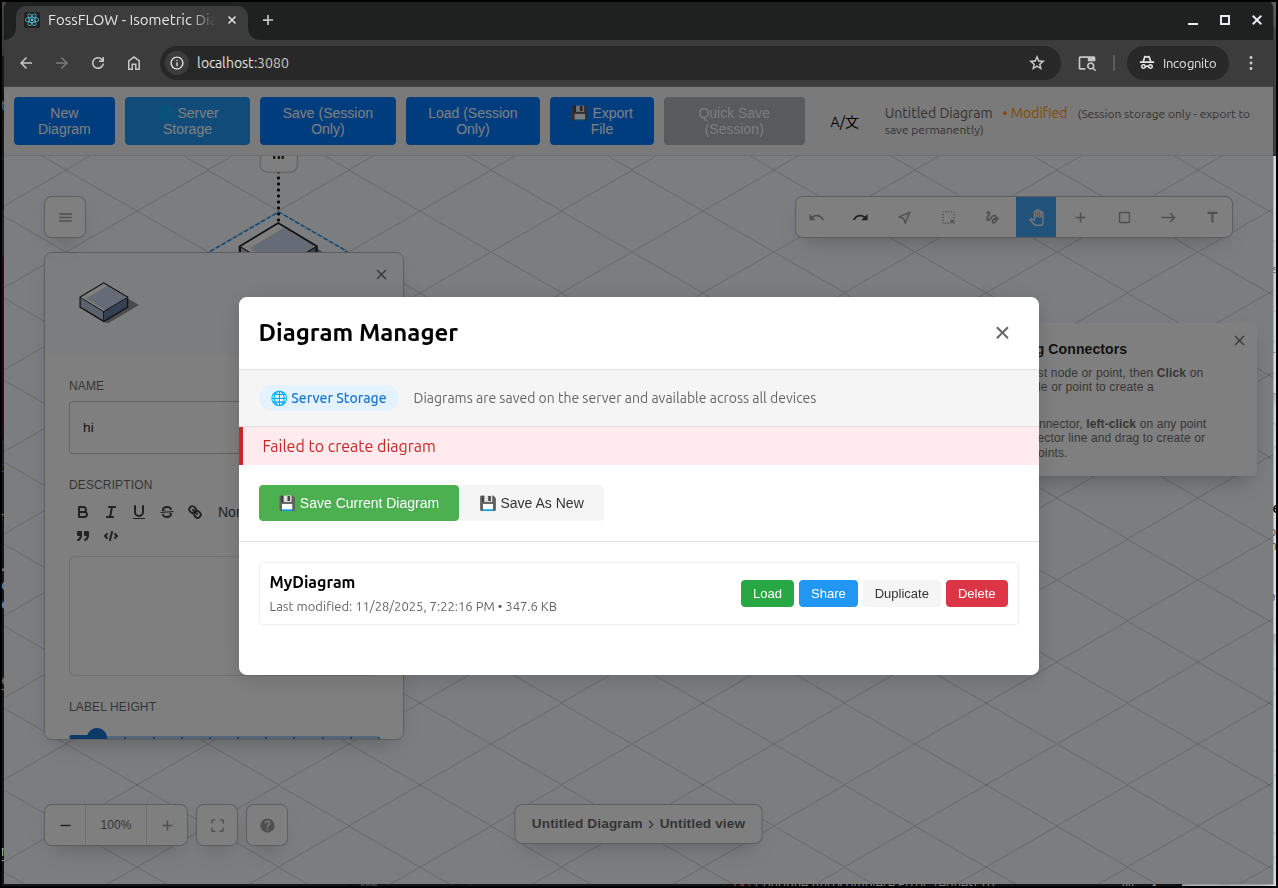Screen dimensions: 1278x888
Task: Open the browser three-dot menu
Action: pyautogui.click(x=1251, y=63)
